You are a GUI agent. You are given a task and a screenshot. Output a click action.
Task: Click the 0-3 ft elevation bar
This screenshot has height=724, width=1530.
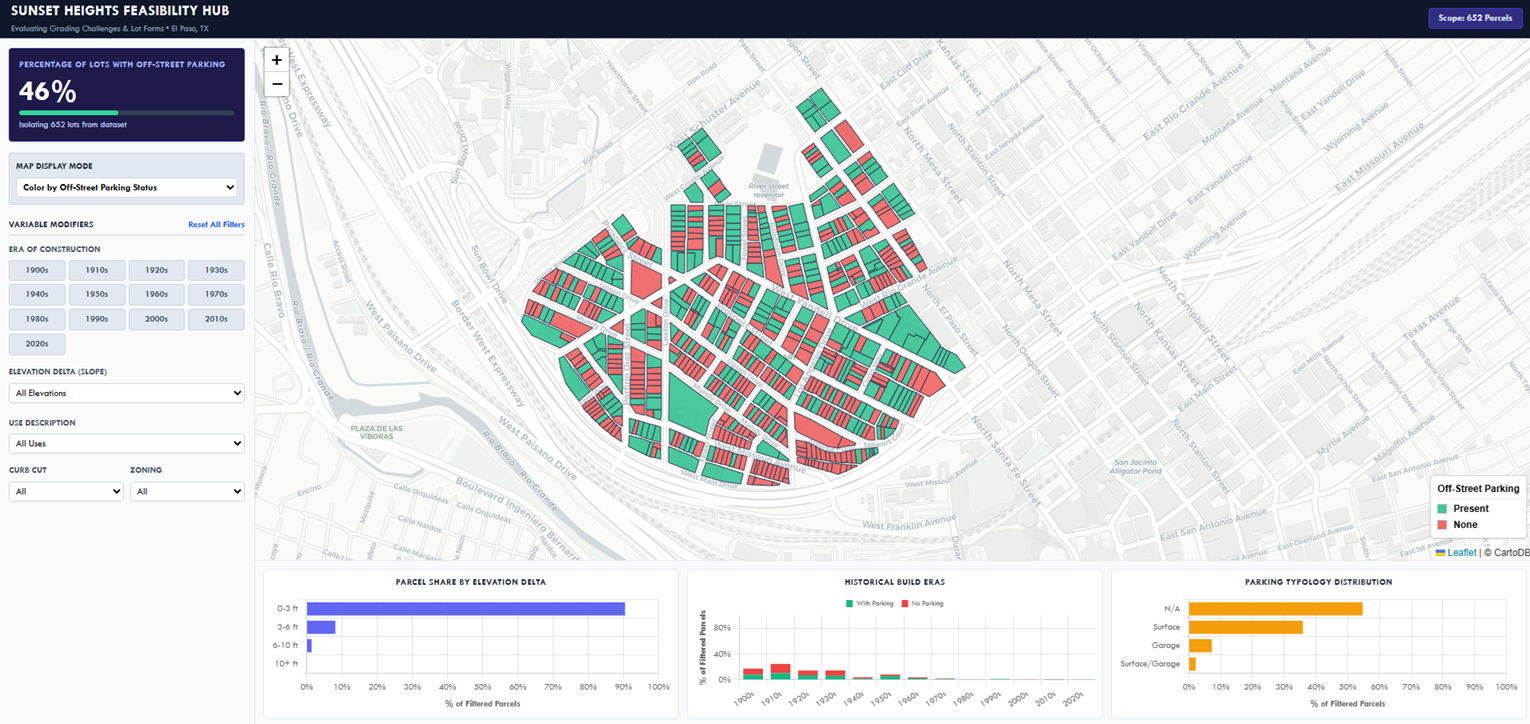(x=466, y=608)
